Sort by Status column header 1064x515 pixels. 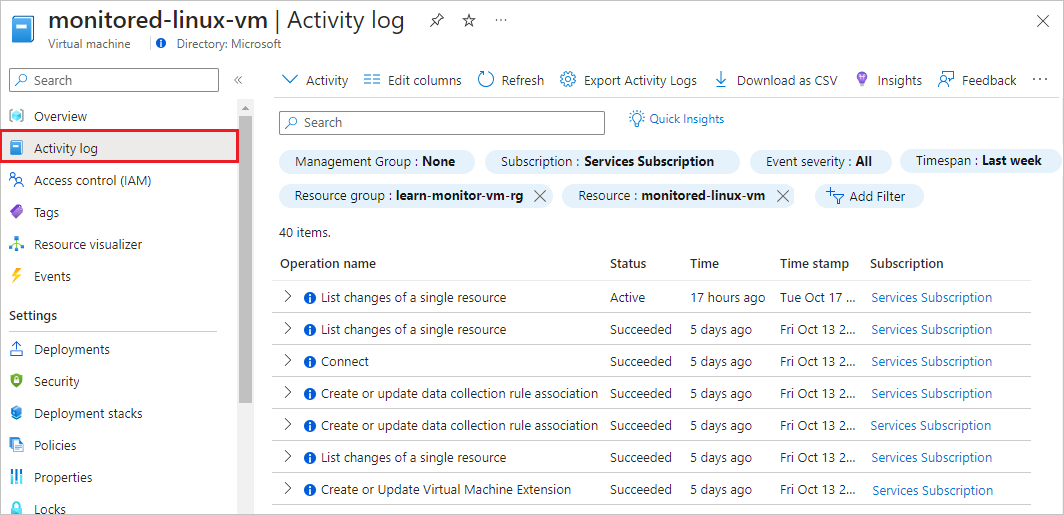point(628,263)
